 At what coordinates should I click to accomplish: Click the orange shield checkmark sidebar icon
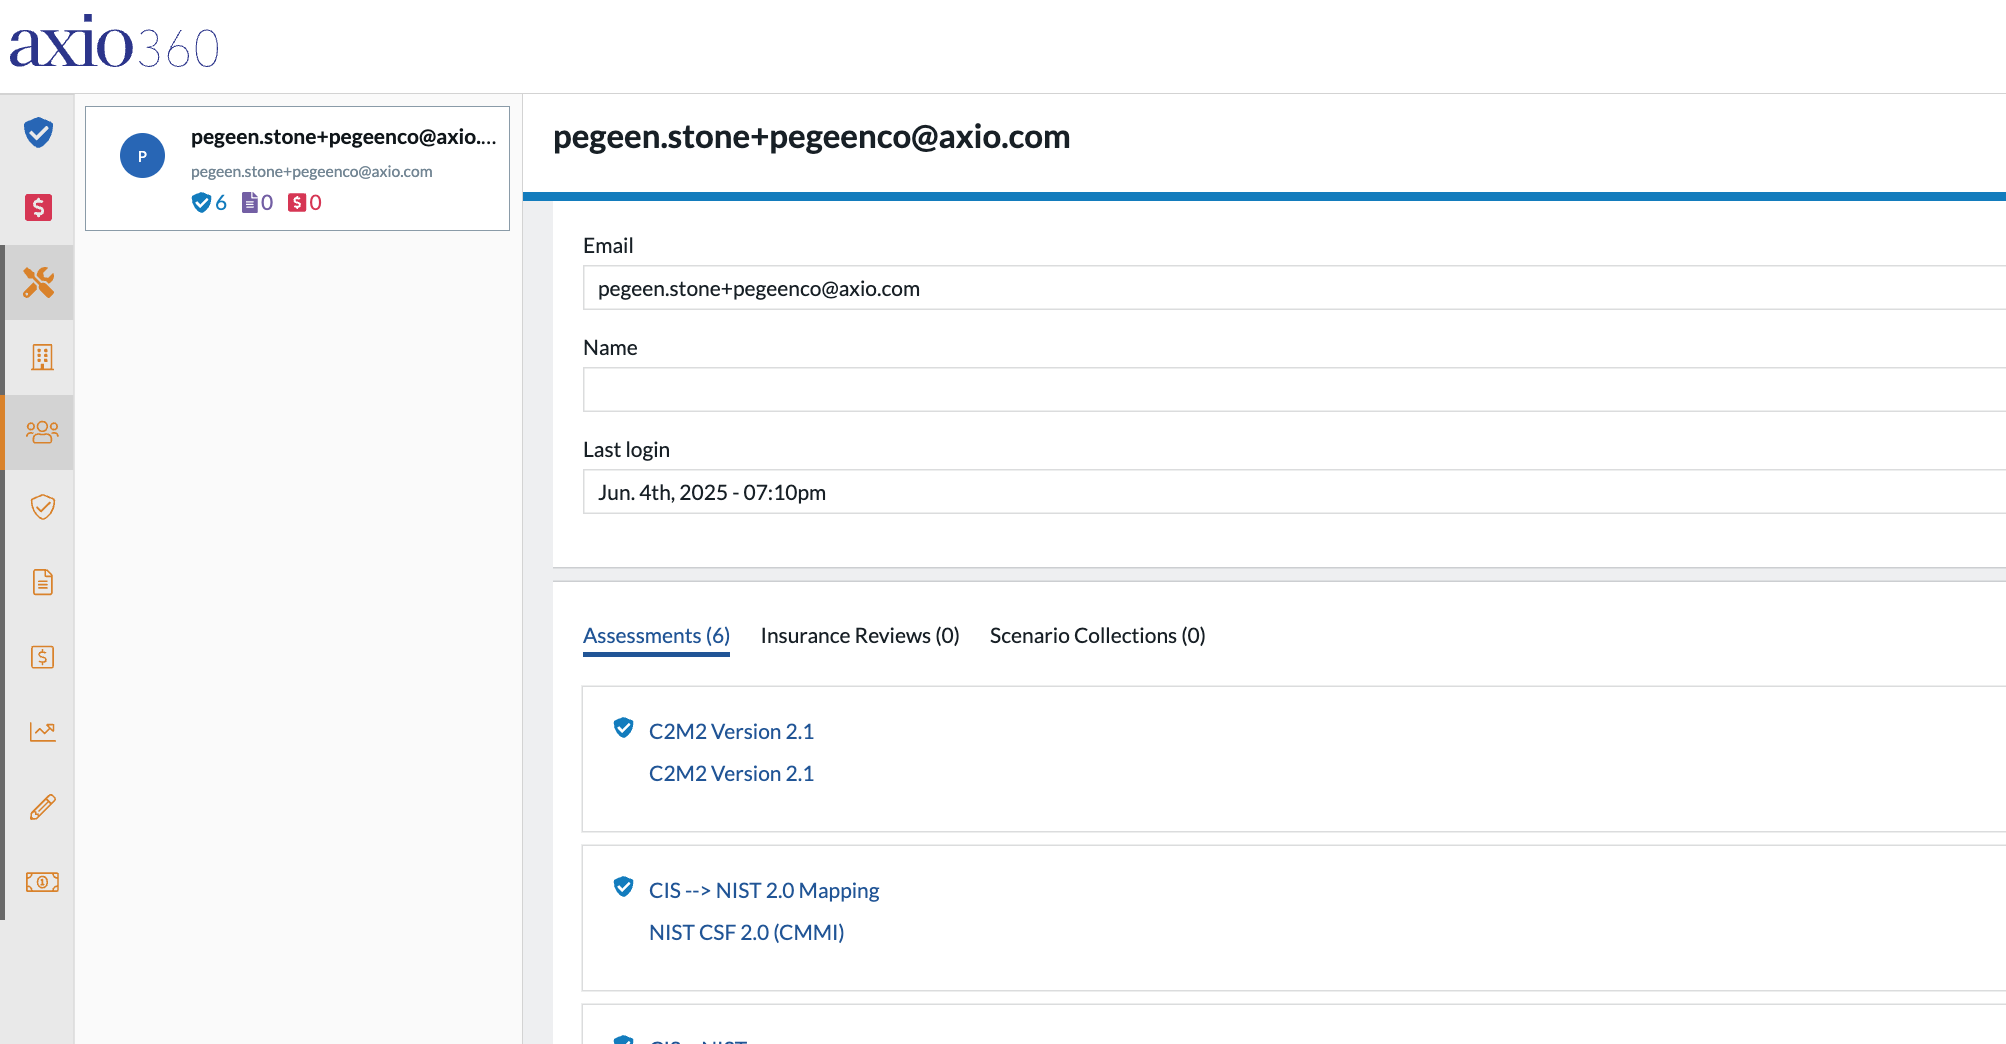[x=42, y=507]
